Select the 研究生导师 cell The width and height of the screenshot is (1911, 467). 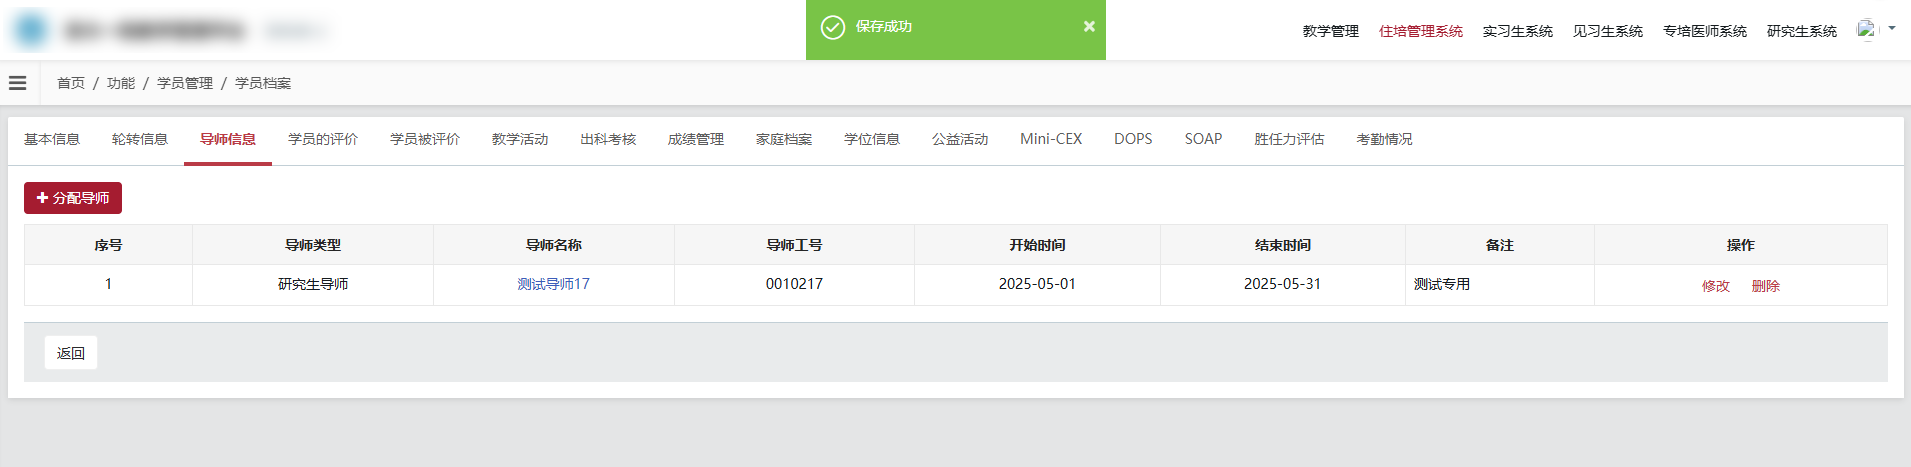point(313,285)
